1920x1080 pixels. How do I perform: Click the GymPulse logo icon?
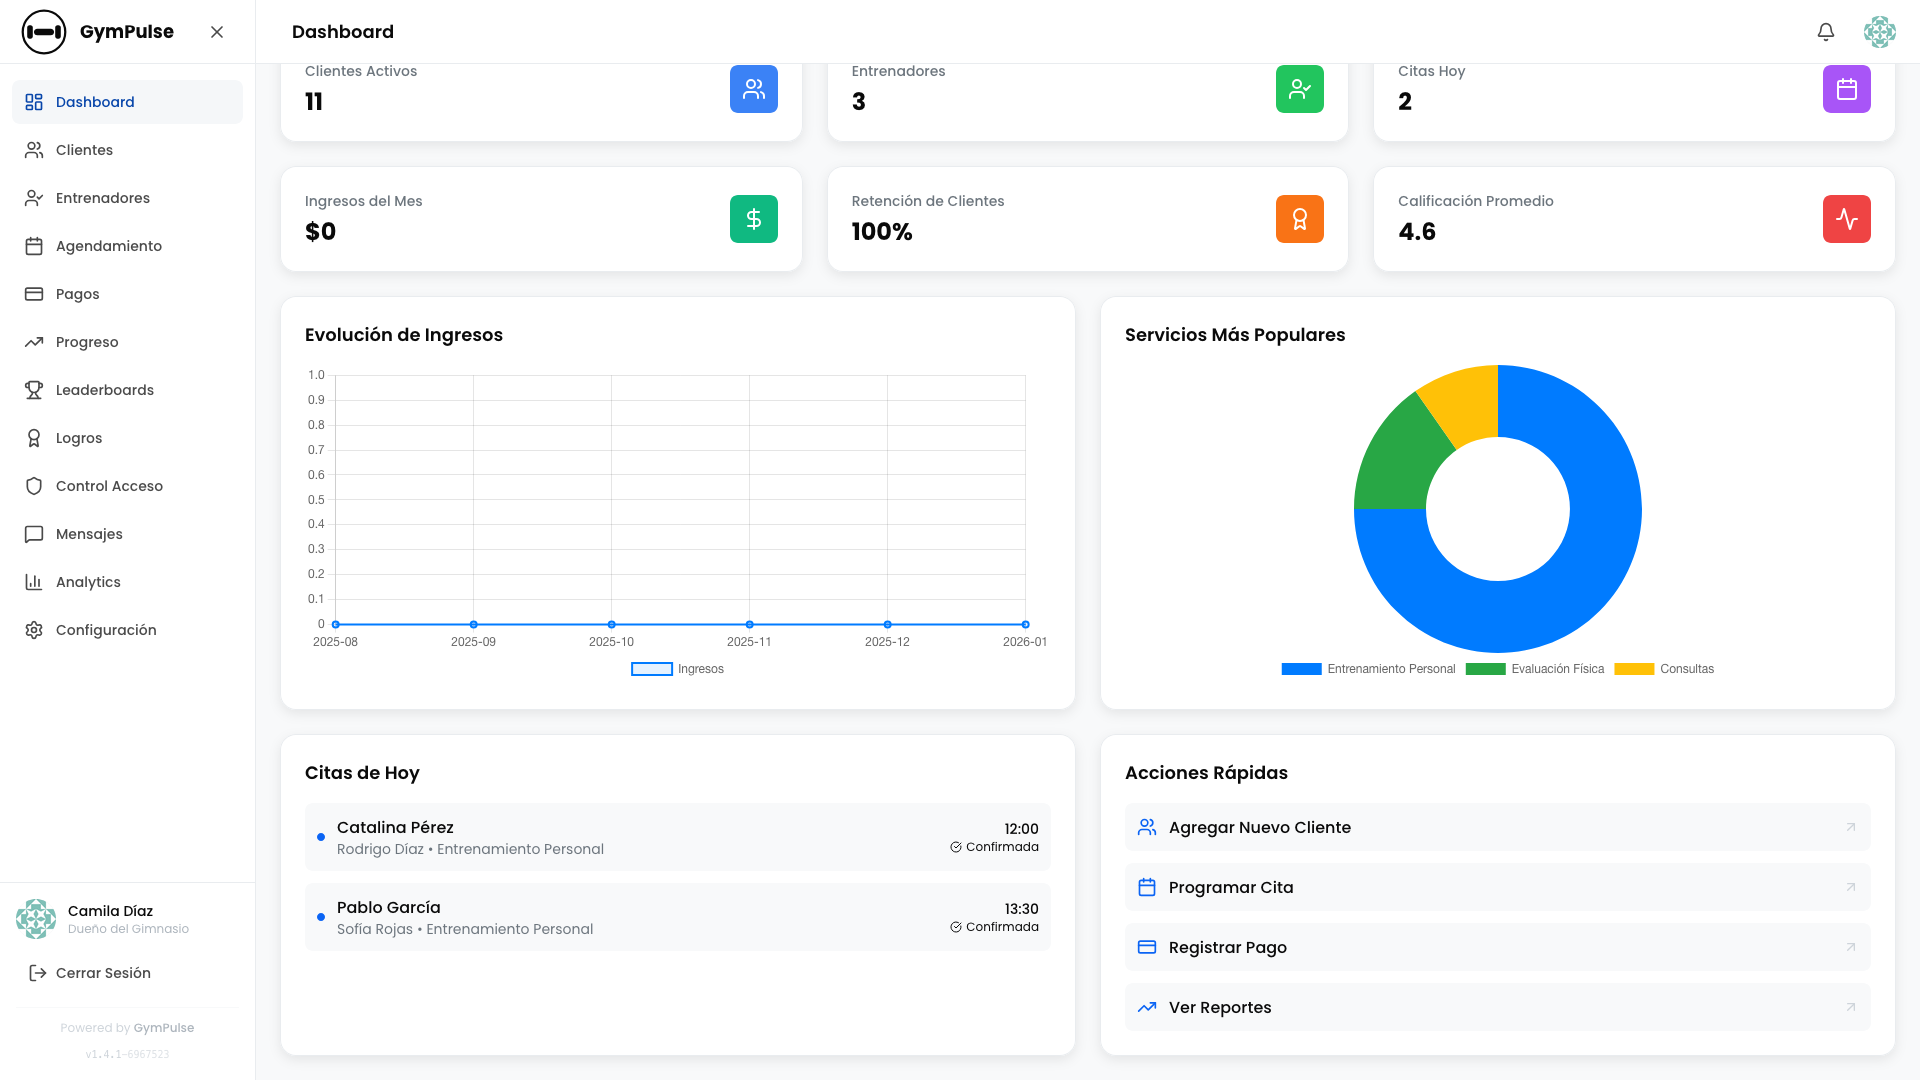[43, 31]
